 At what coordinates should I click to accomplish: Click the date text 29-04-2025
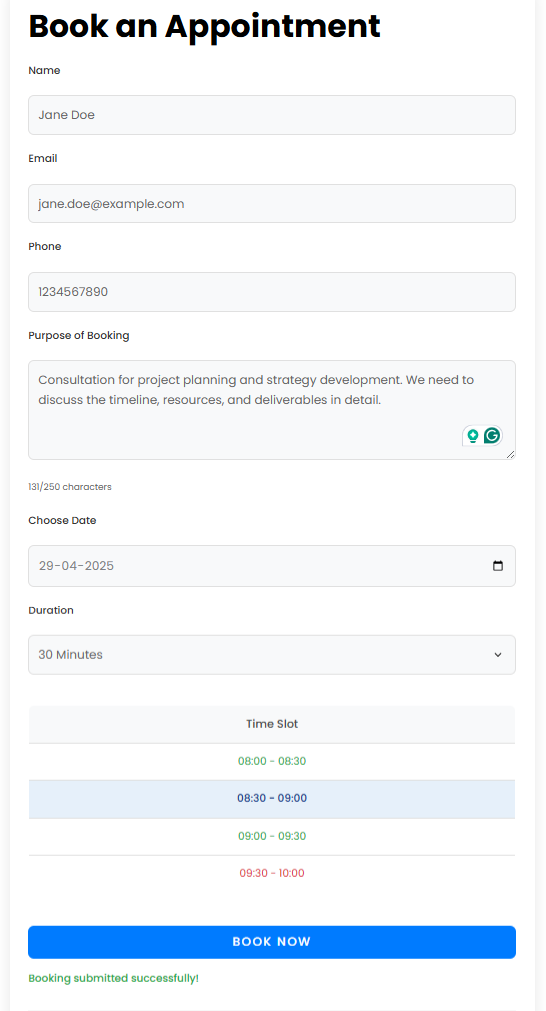(x=76, y=566)
